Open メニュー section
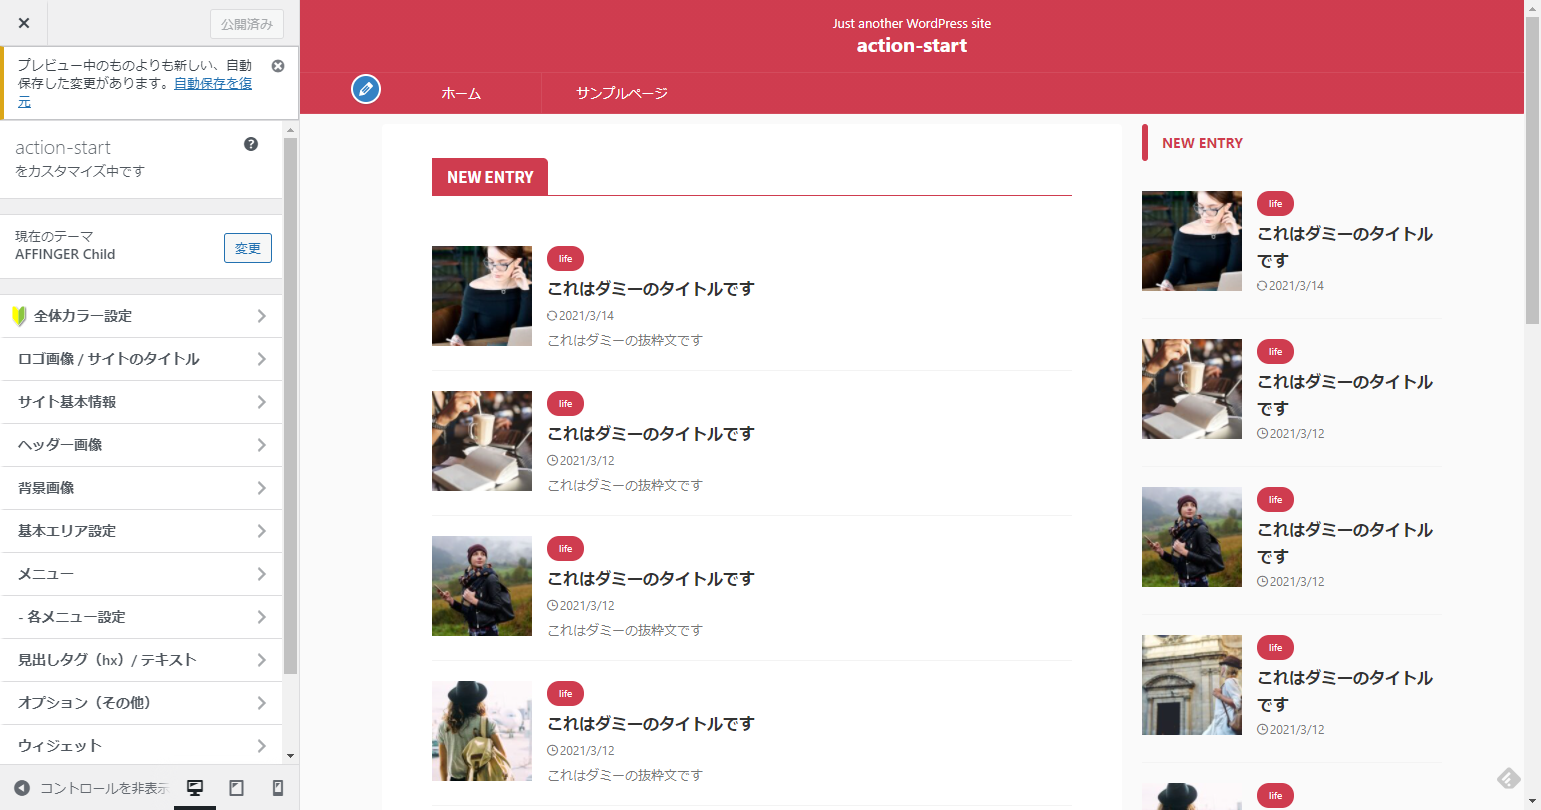 coord(142,574)
